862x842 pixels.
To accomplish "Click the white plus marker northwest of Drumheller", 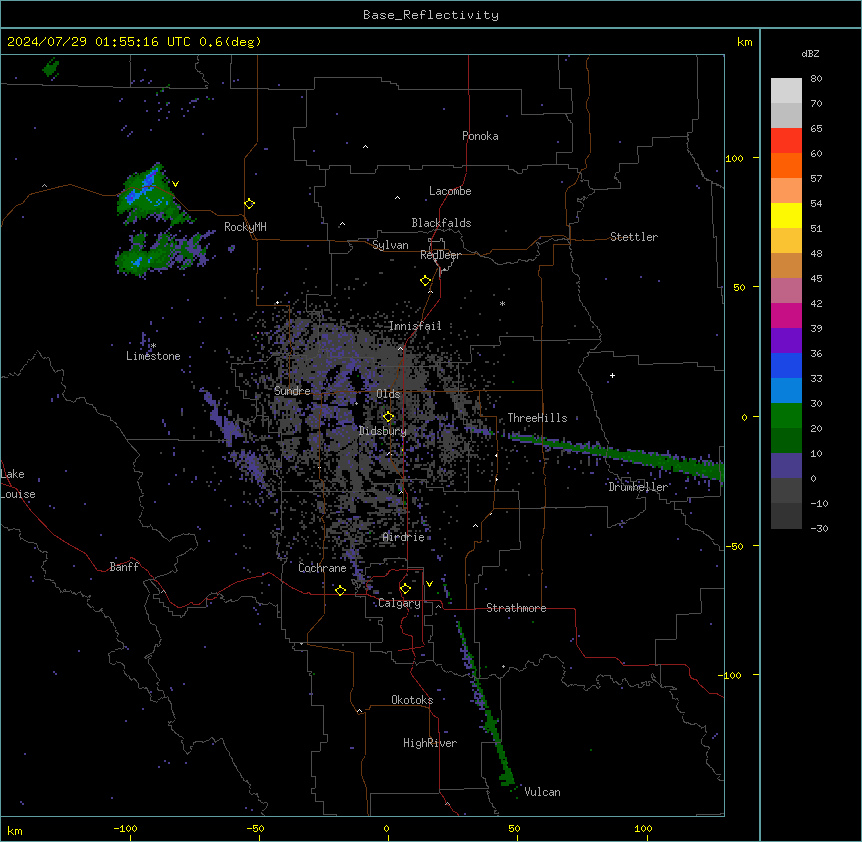I will point(612,375).
